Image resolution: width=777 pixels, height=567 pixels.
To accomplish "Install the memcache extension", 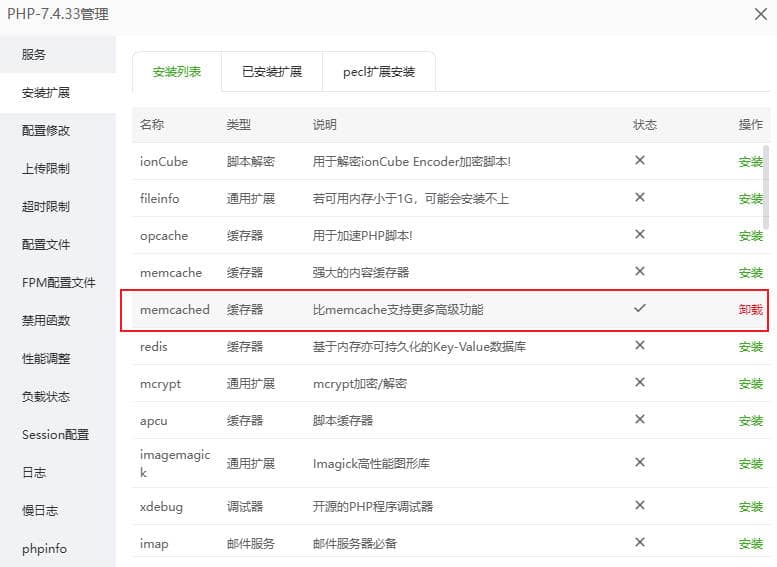I will (x=750, y=273).
